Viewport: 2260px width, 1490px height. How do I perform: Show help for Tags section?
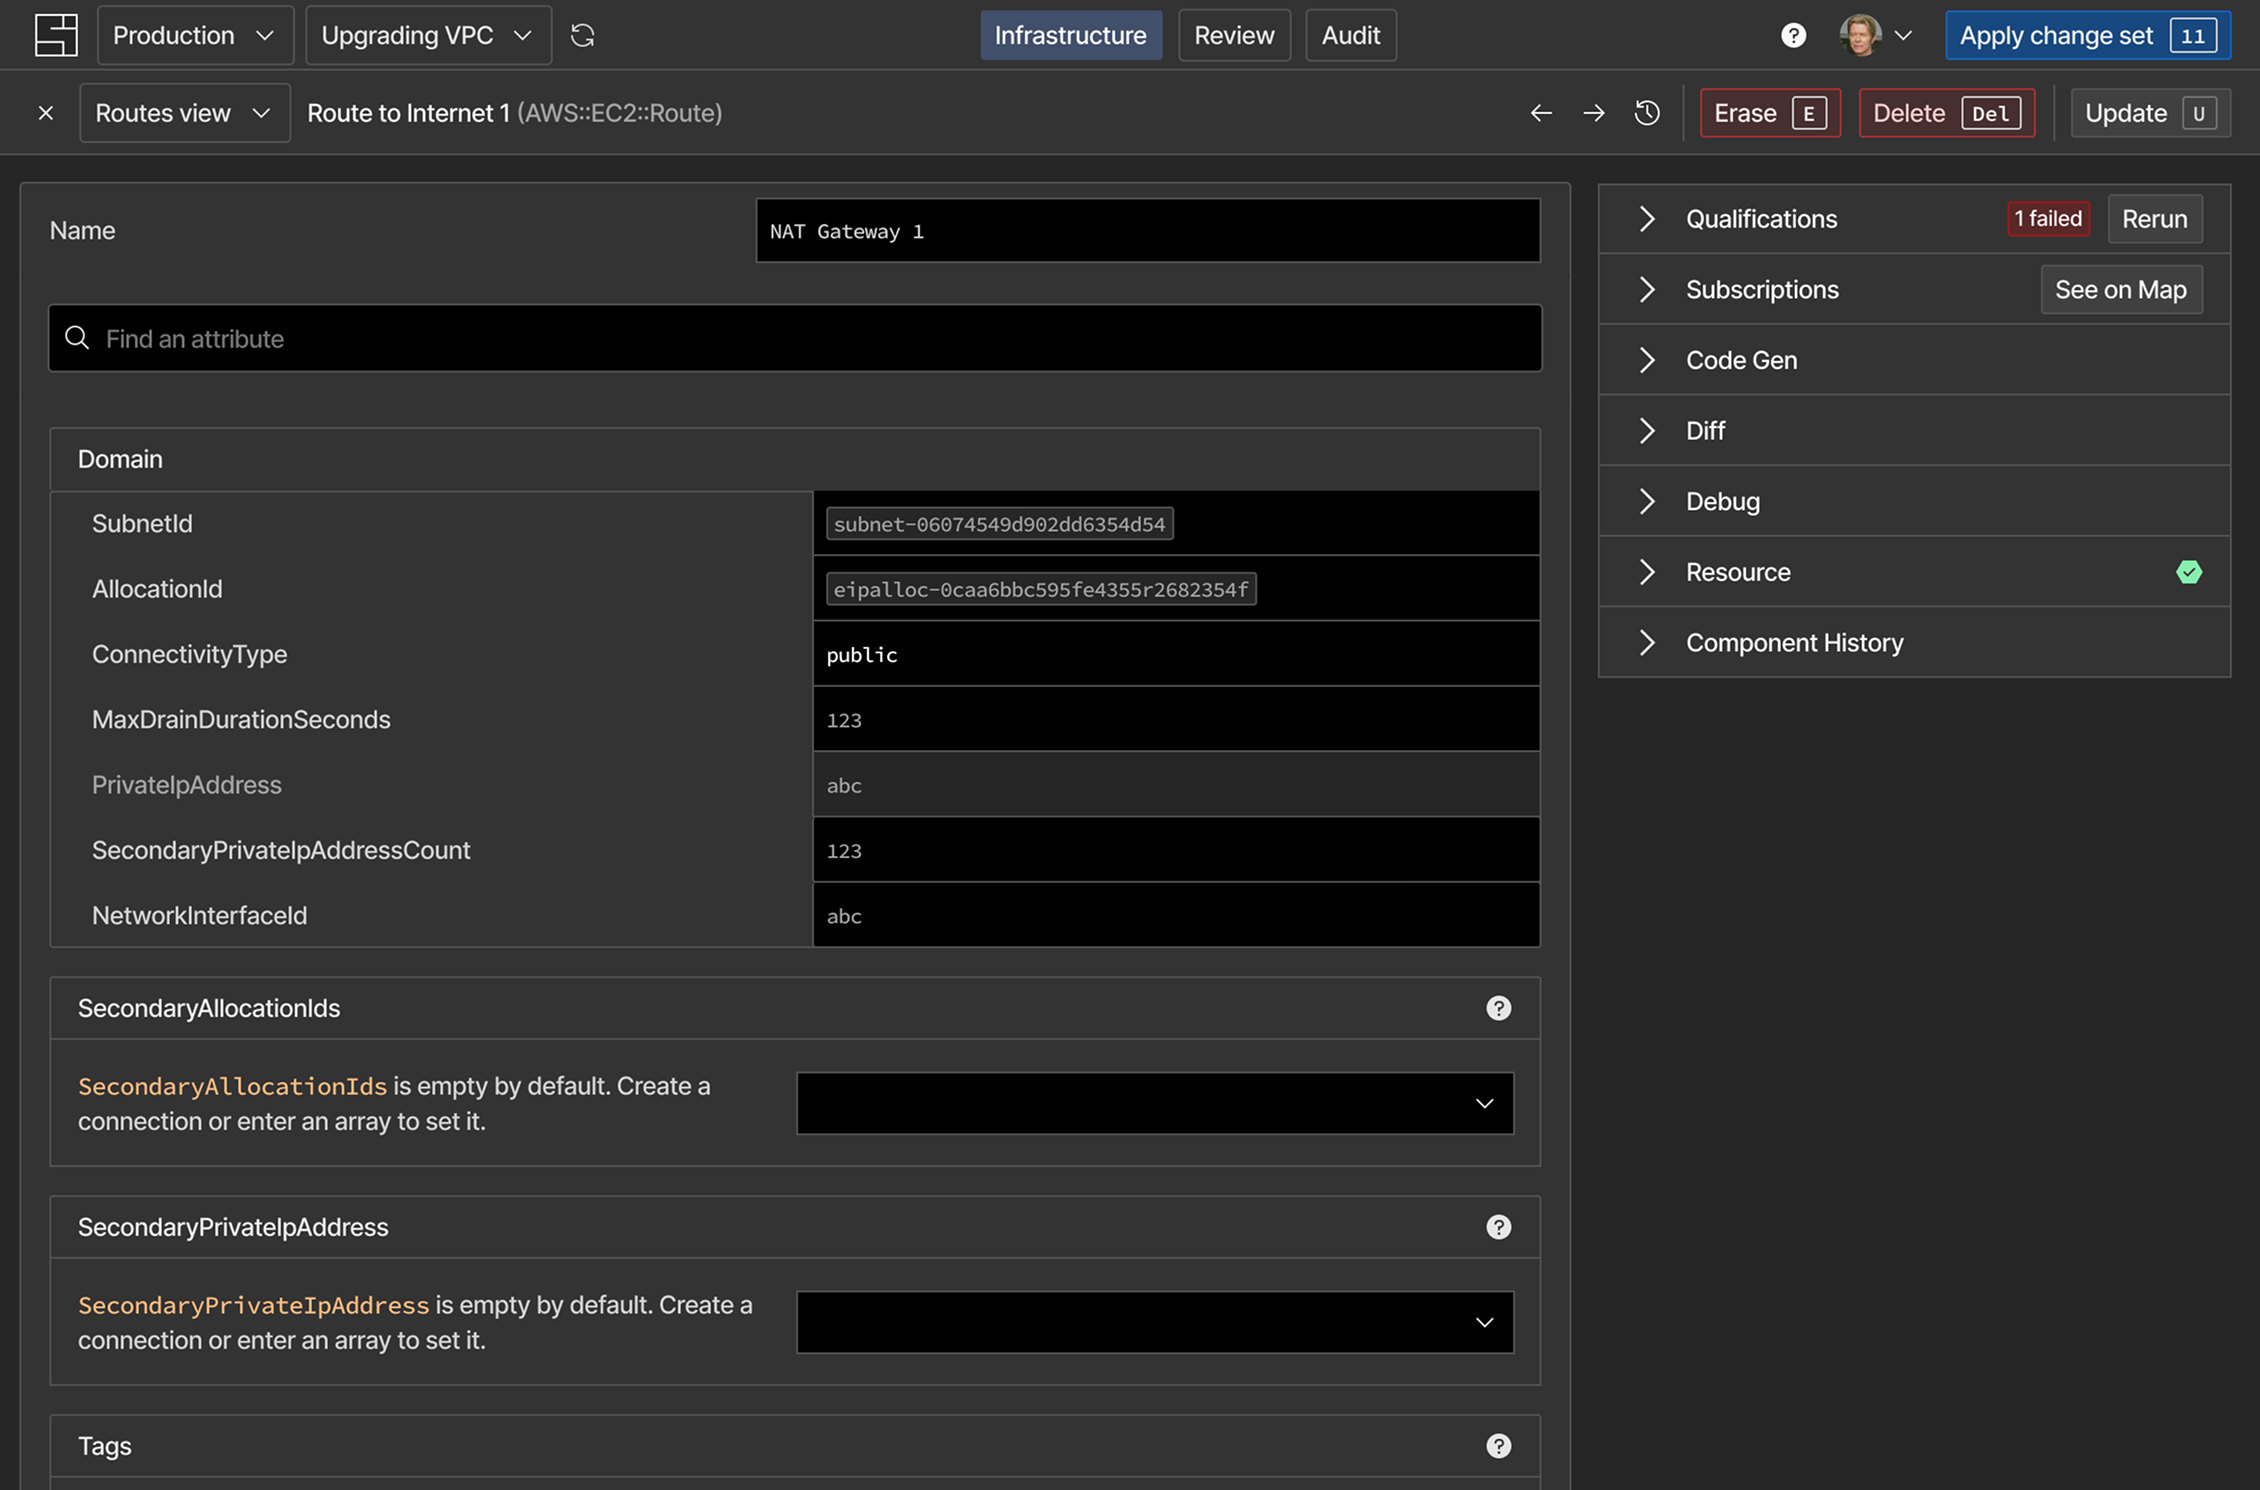tap(1498, 1446)
